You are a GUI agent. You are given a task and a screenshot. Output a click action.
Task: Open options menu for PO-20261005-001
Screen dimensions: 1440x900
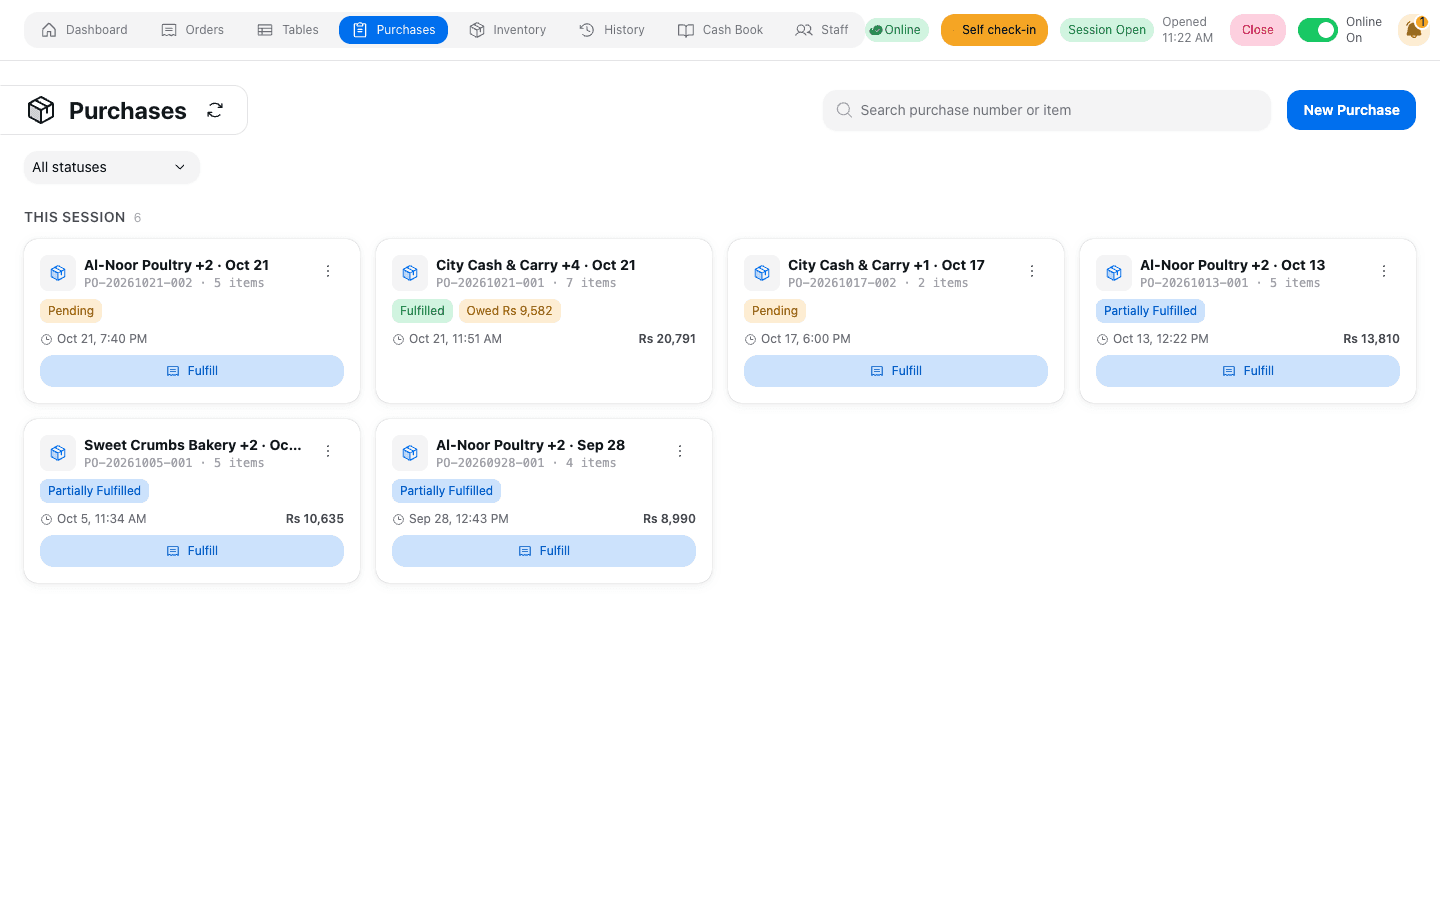click(328, 451)
